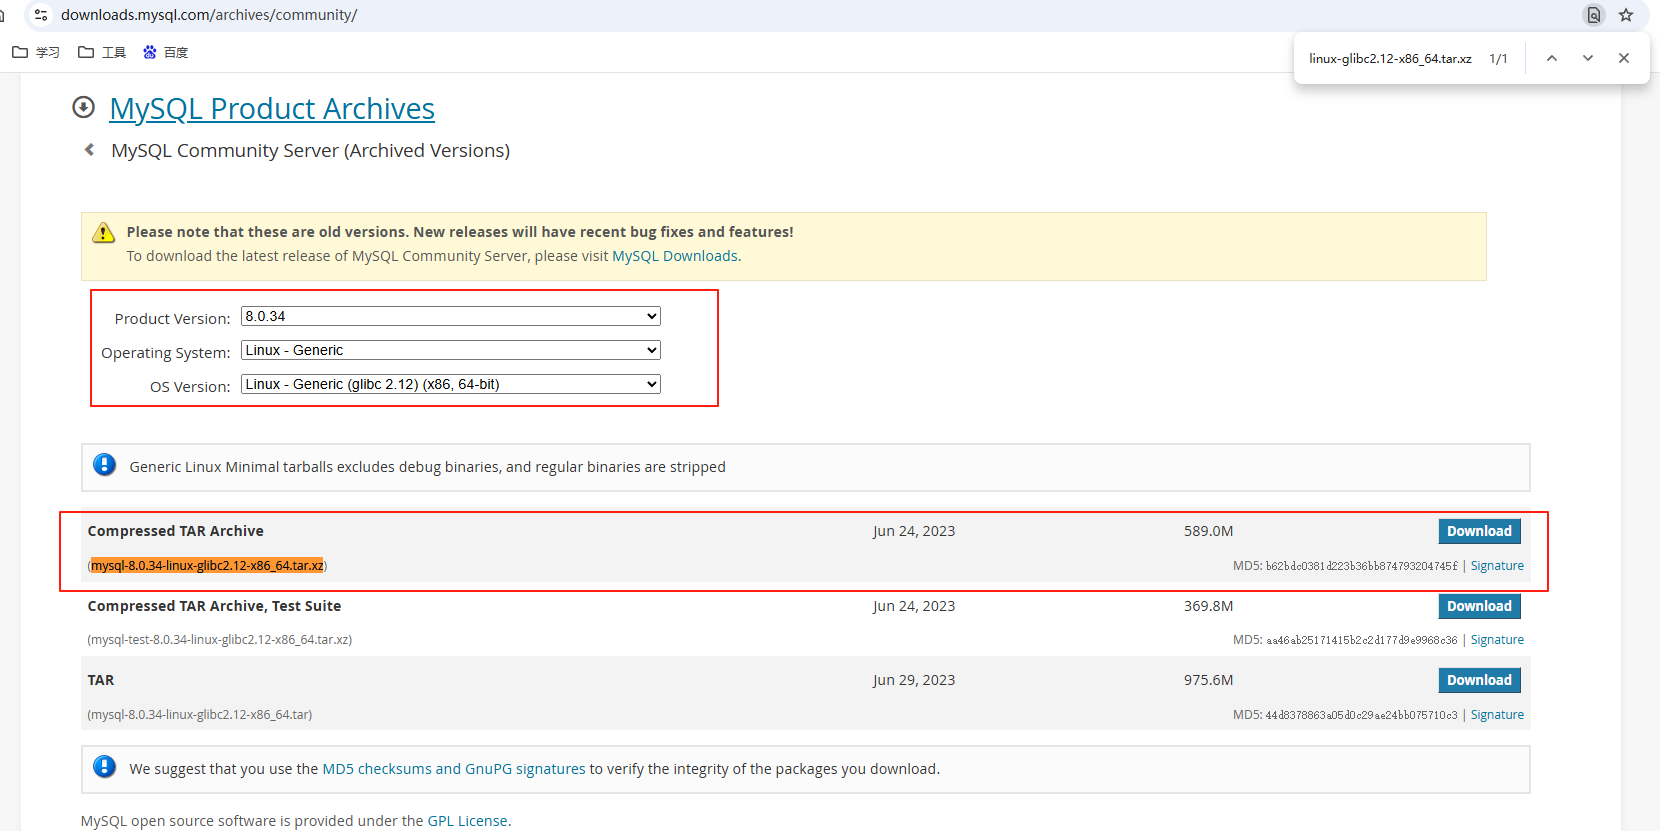Screen dimensions: 1660x831
Task: Click the yellow warning triangle icon
Action: point(104,233)
